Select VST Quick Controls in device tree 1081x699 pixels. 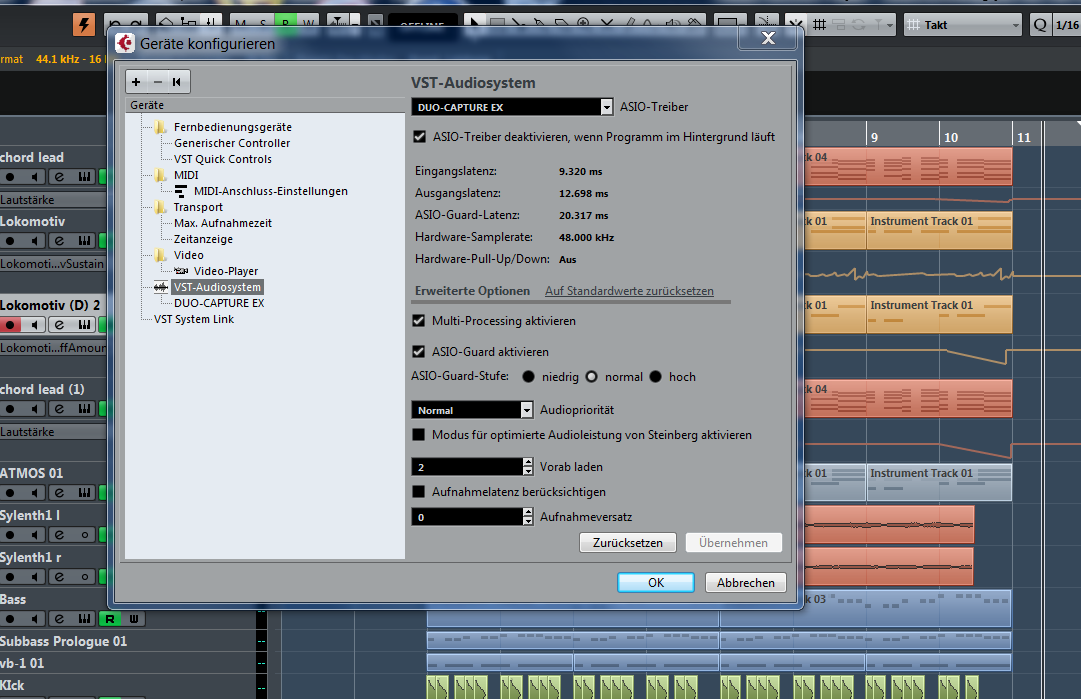(x=223, y=159)
